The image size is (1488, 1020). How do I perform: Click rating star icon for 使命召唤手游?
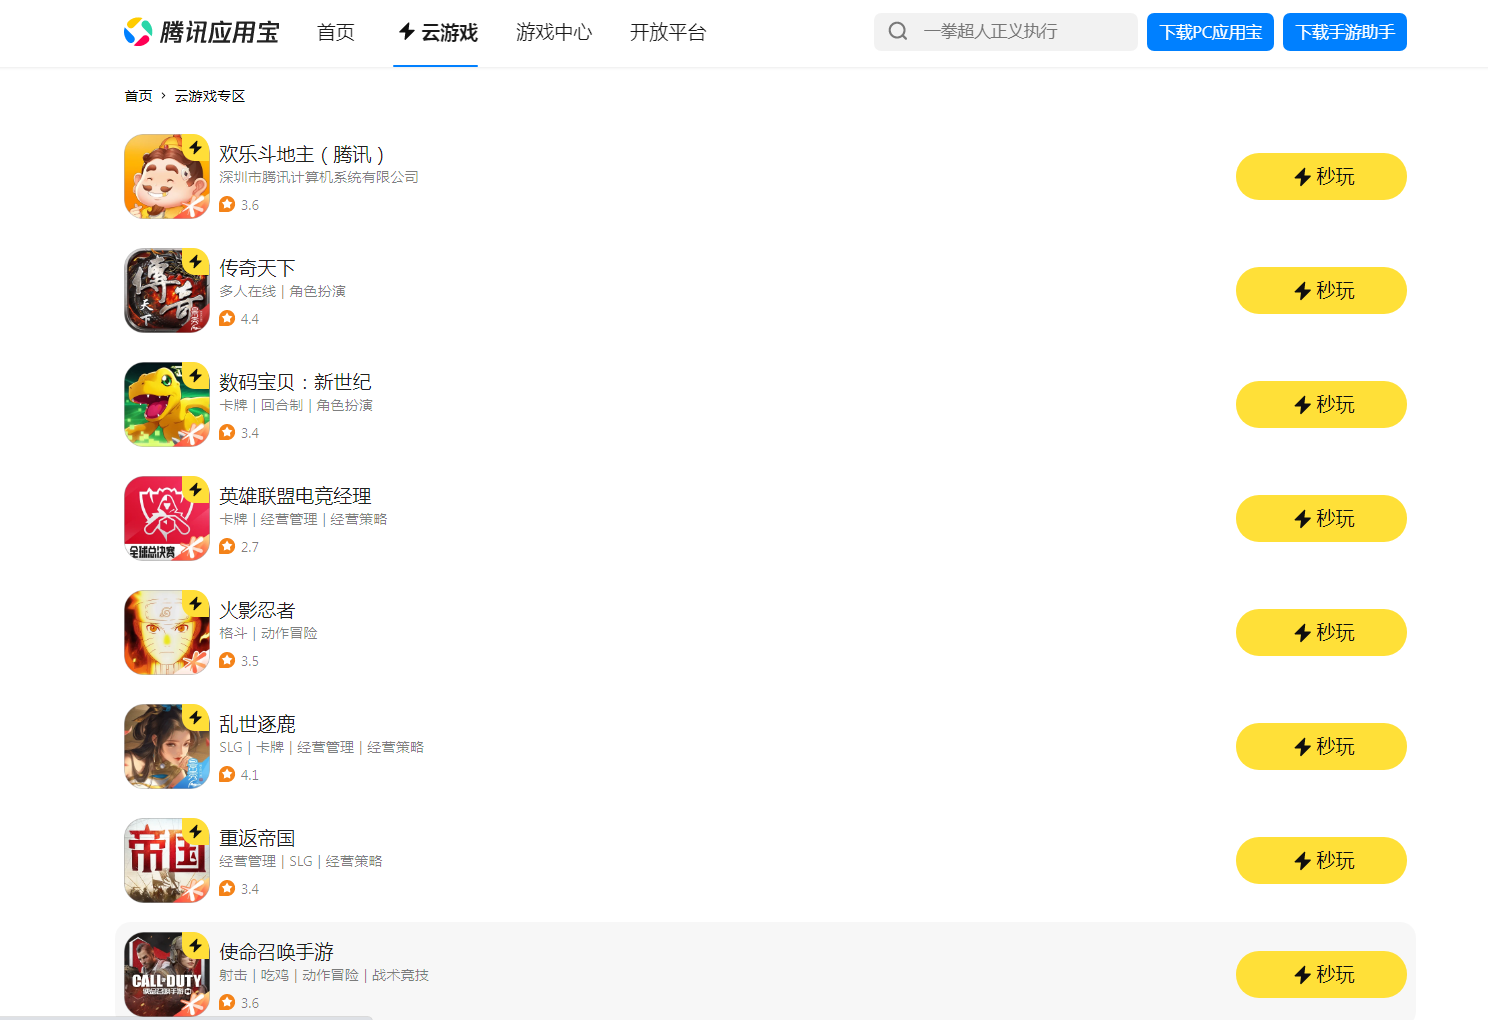click(x=227, y=1002)
